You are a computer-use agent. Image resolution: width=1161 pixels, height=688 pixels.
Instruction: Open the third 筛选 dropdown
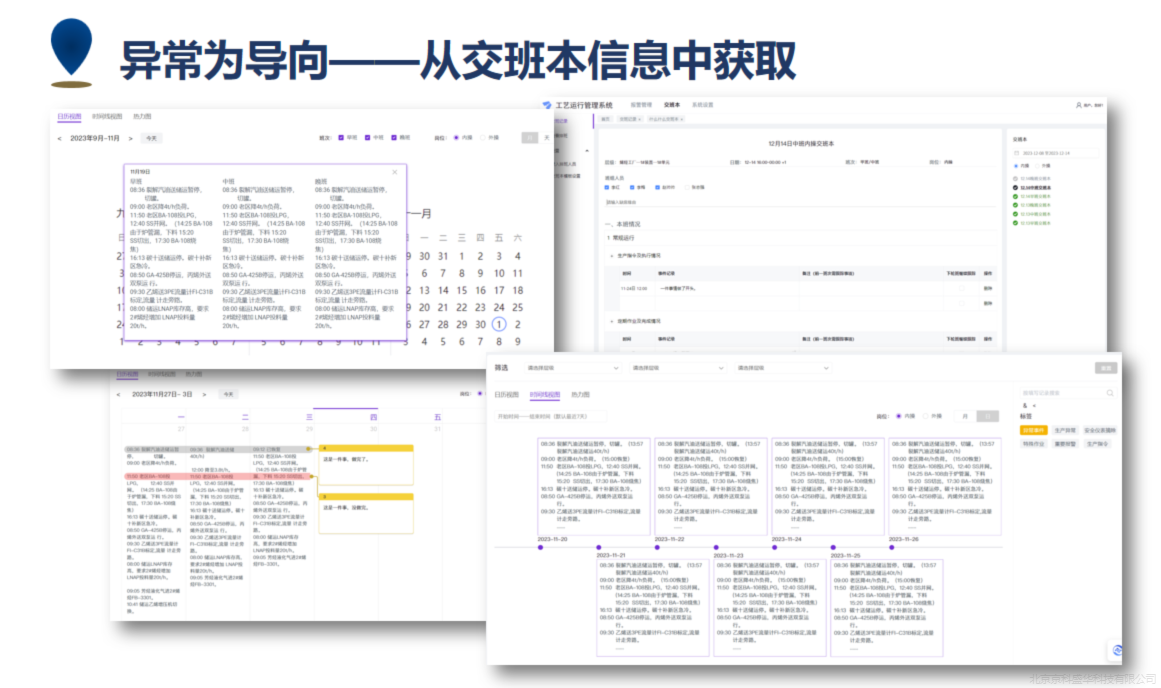(x=783, y=368)
